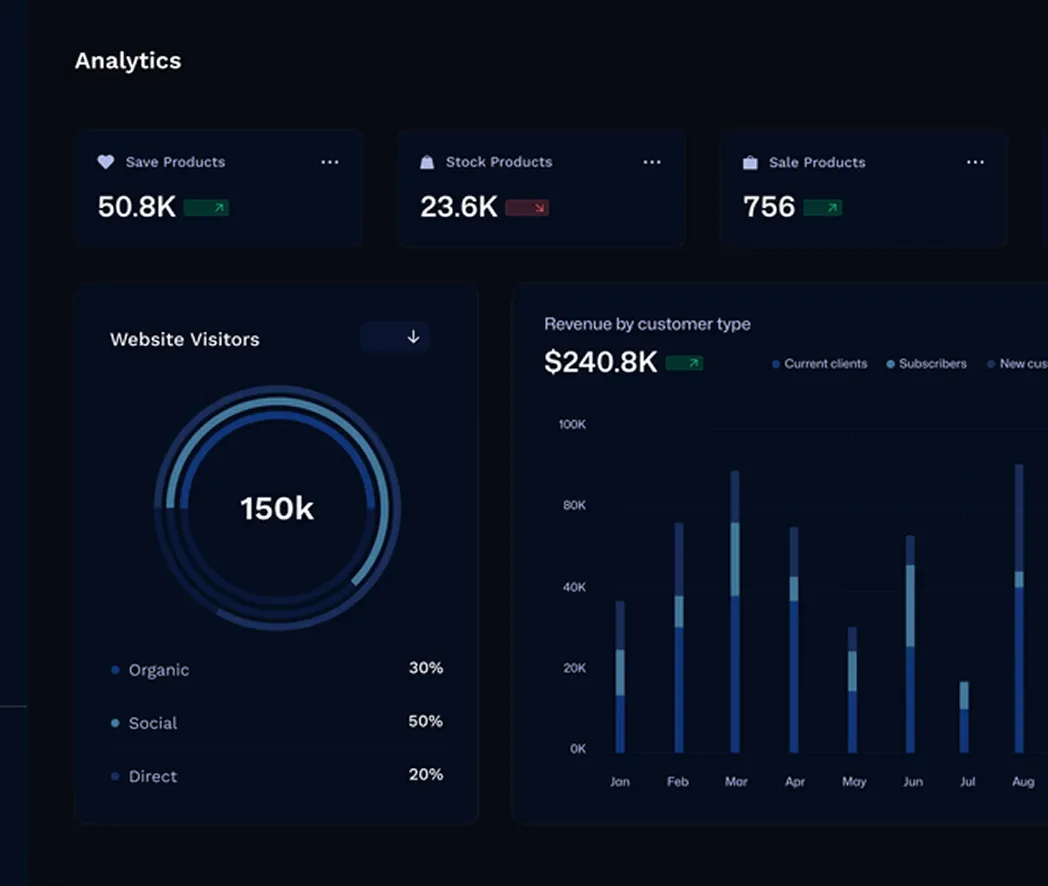Click Direct legend dot

[115, 776]
